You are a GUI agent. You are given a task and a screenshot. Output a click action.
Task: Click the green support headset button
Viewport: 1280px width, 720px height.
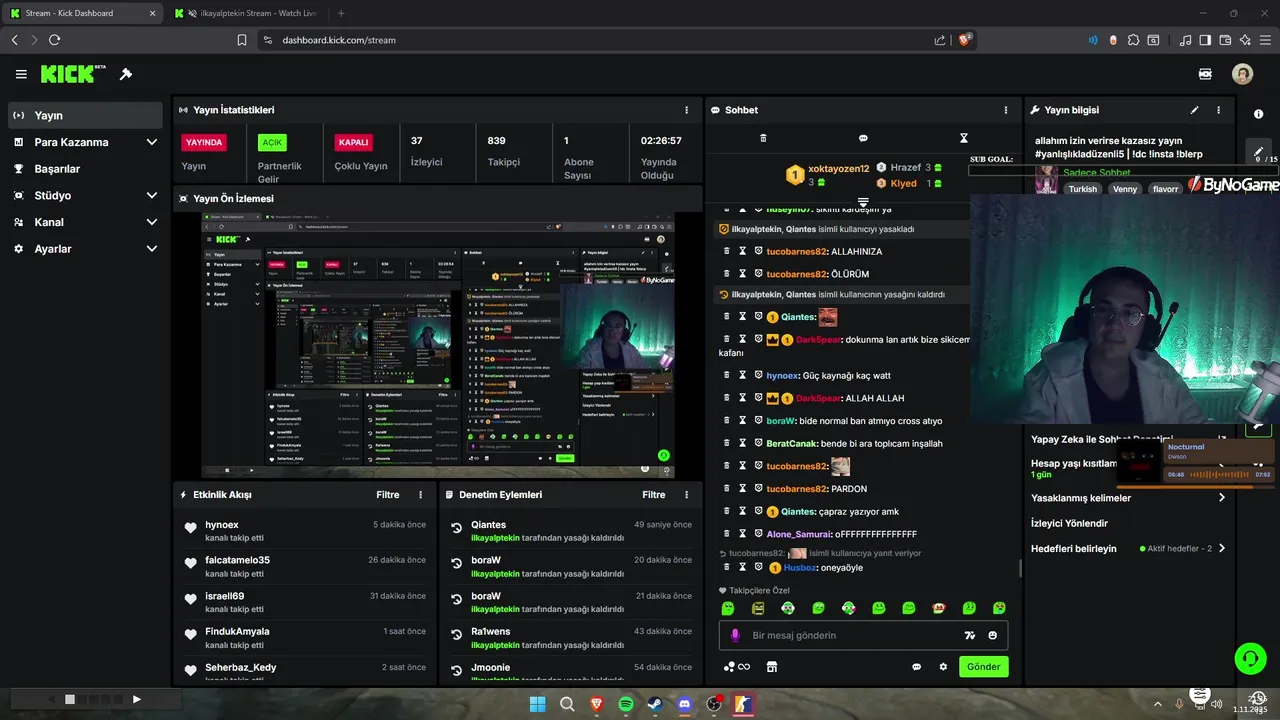(1250, 658)
